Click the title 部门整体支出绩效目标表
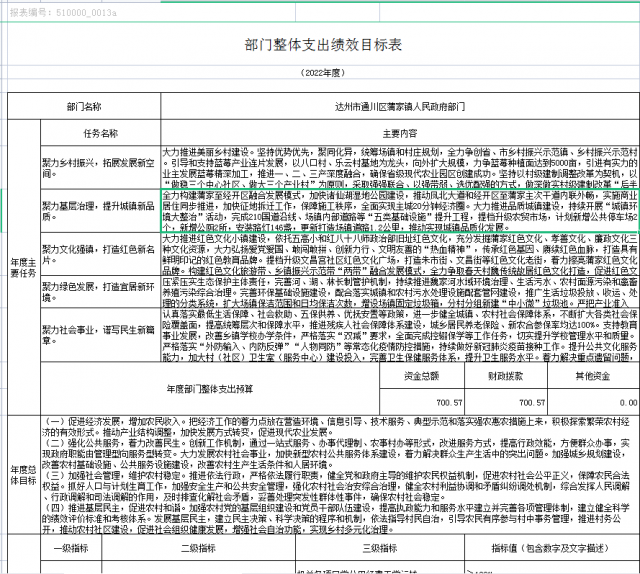The height and width of the screenshot is (574, 640). pyautogui.click(x=323, y=45)
